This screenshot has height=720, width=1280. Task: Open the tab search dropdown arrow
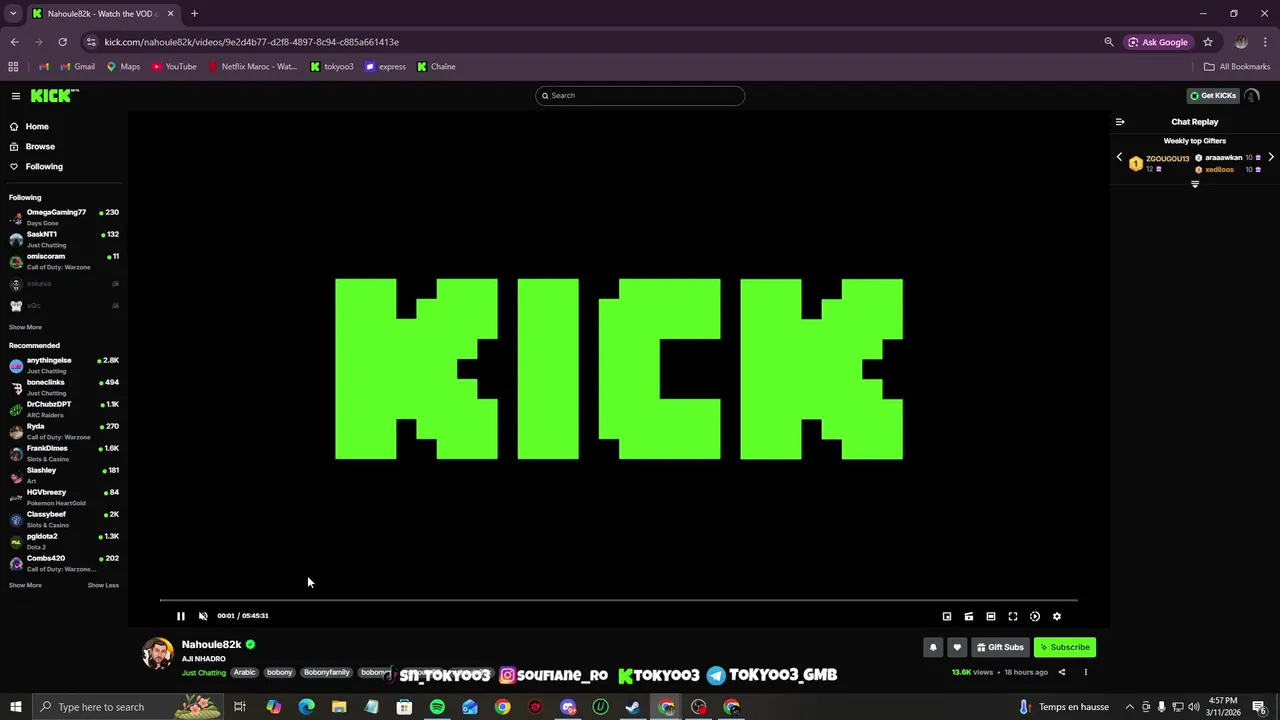point(13,14)
